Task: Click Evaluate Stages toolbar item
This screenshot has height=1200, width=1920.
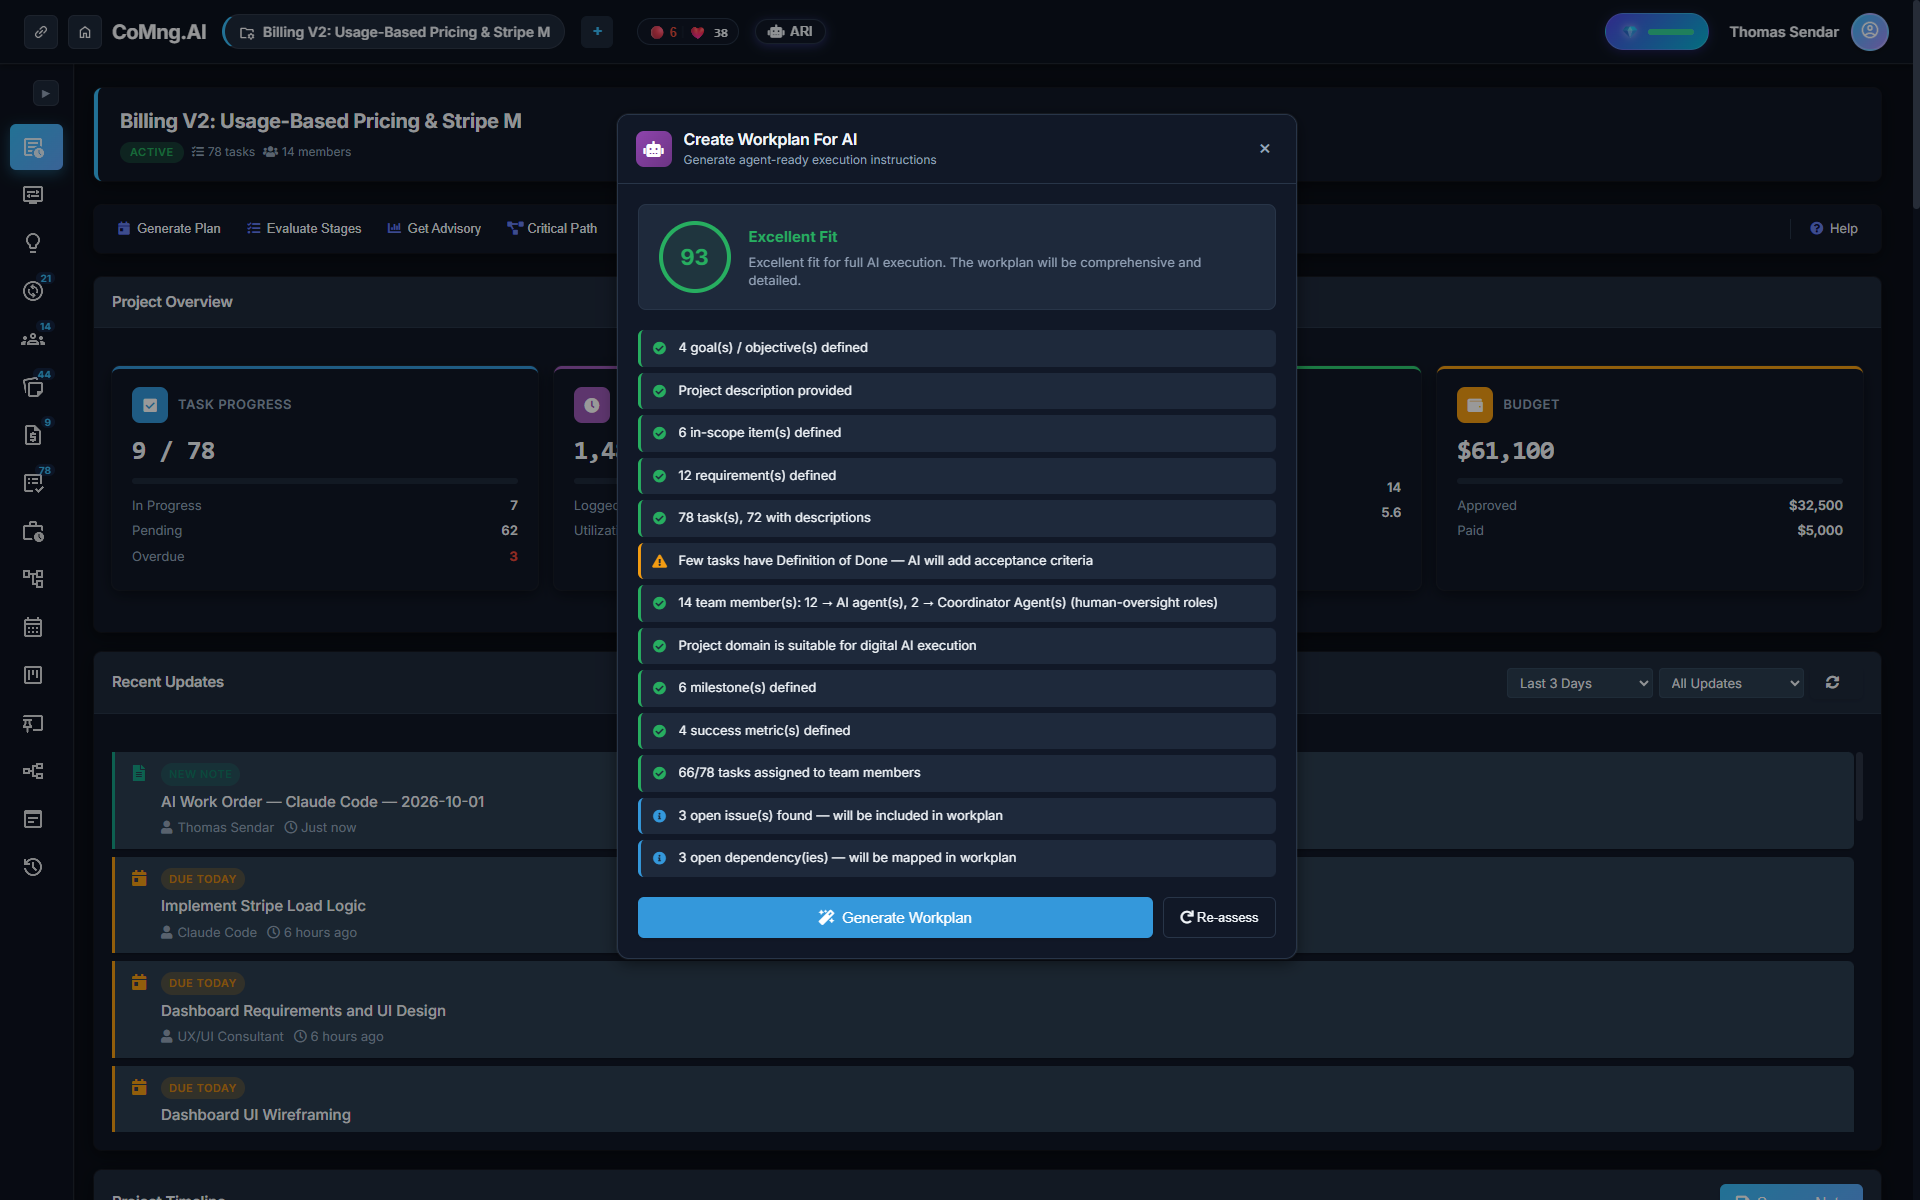Action: (x=304, y=228)
